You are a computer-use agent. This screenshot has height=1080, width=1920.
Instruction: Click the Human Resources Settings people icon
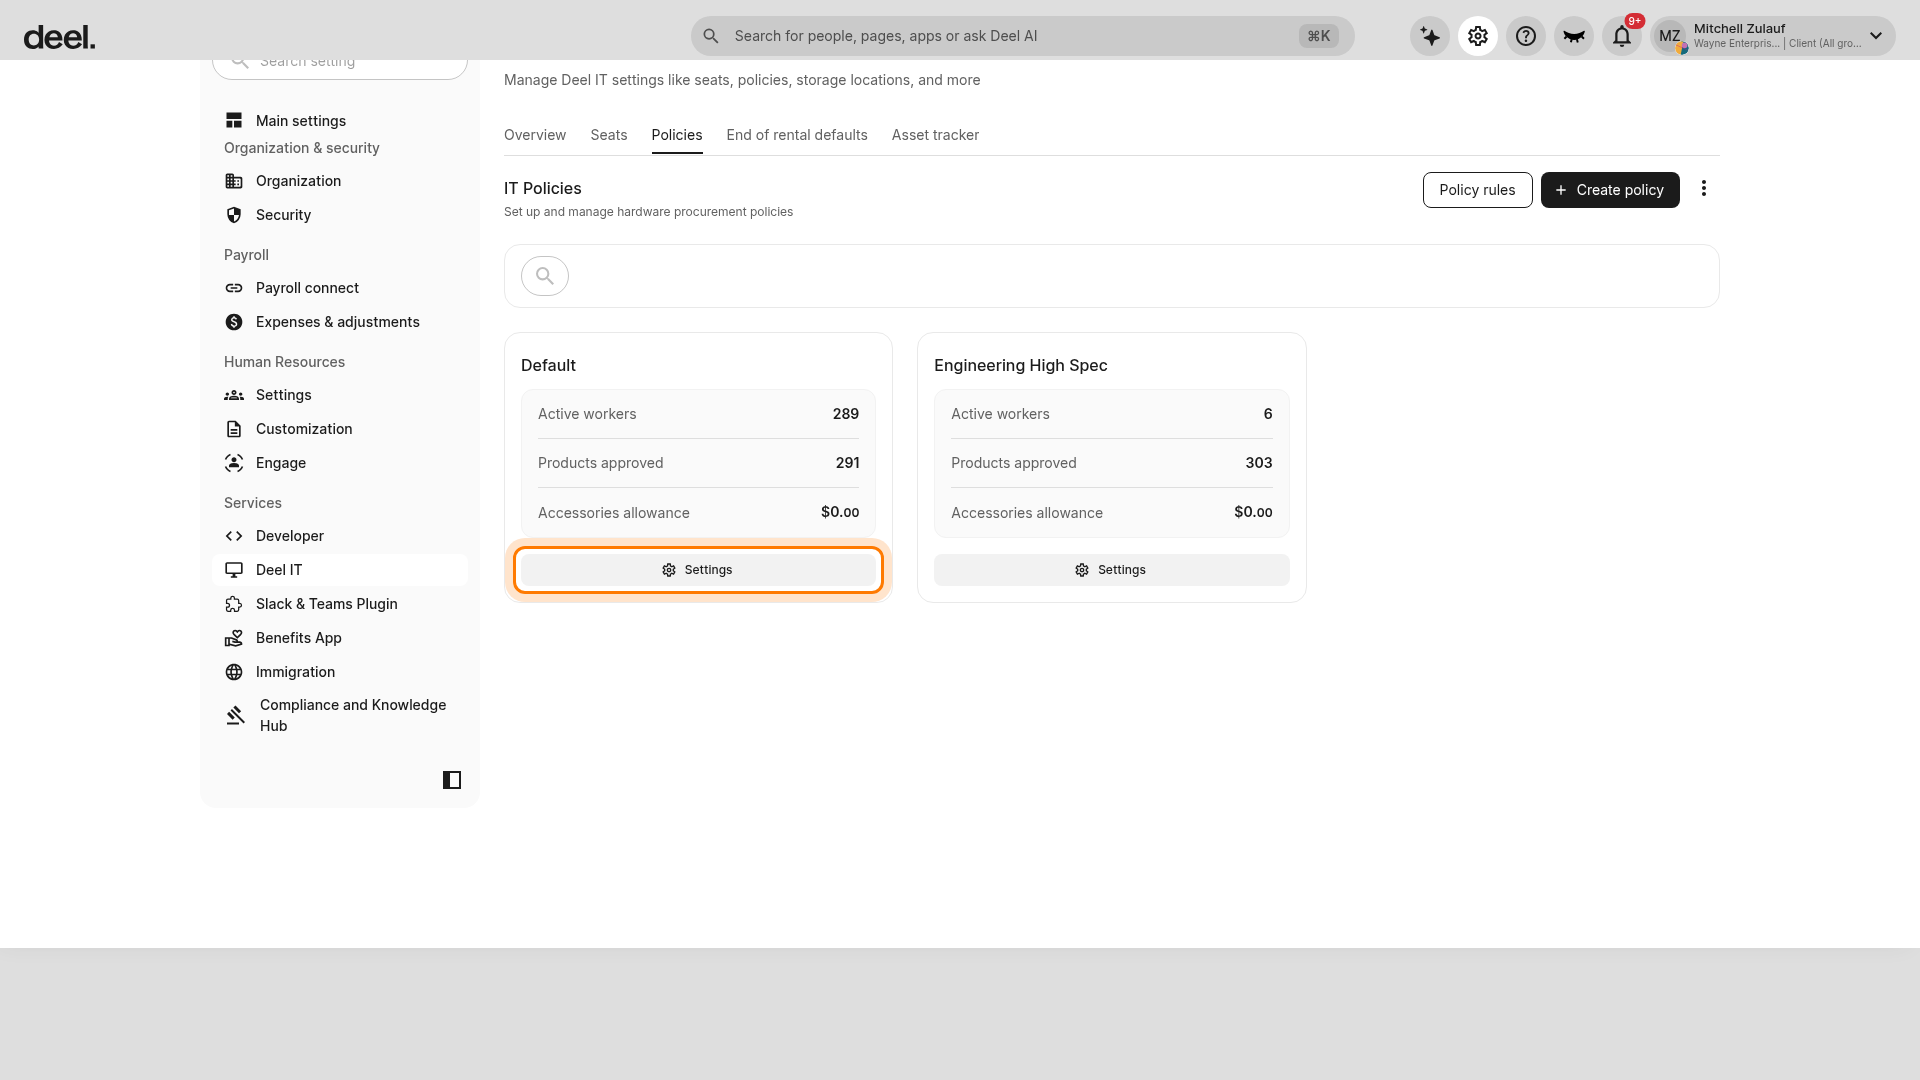coord(234,395)
